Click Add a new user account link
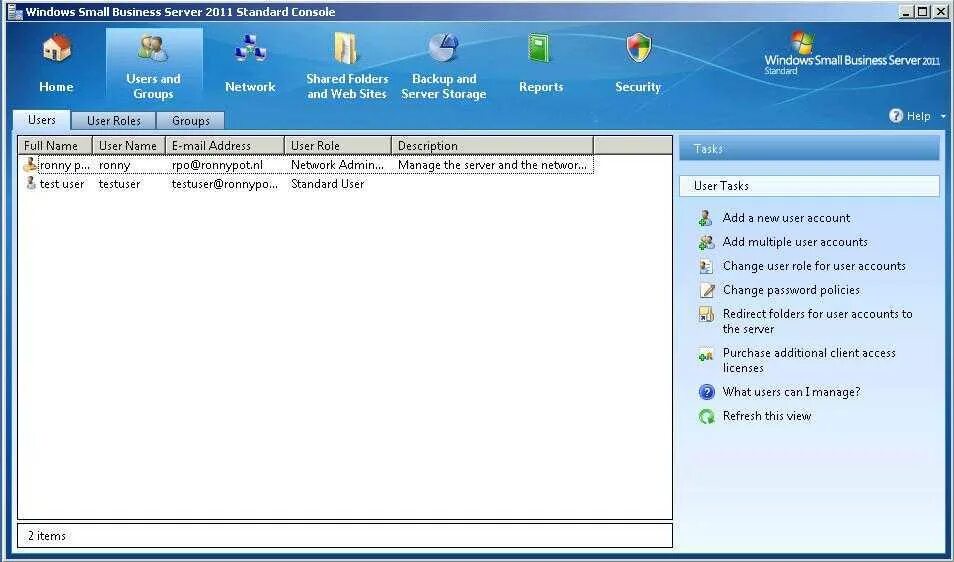 pyautogui.click(x=786, y=218)
